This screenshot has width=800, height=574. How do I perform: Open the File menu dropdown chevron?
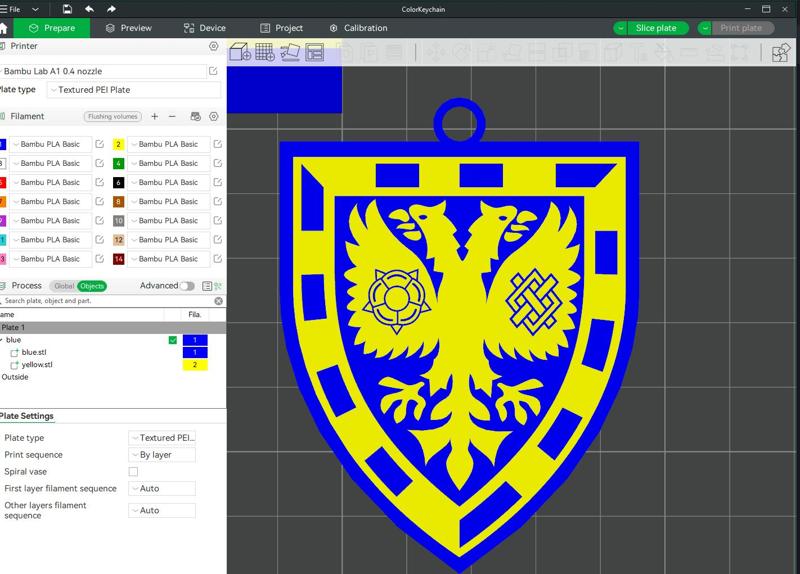tap(35, 9)
